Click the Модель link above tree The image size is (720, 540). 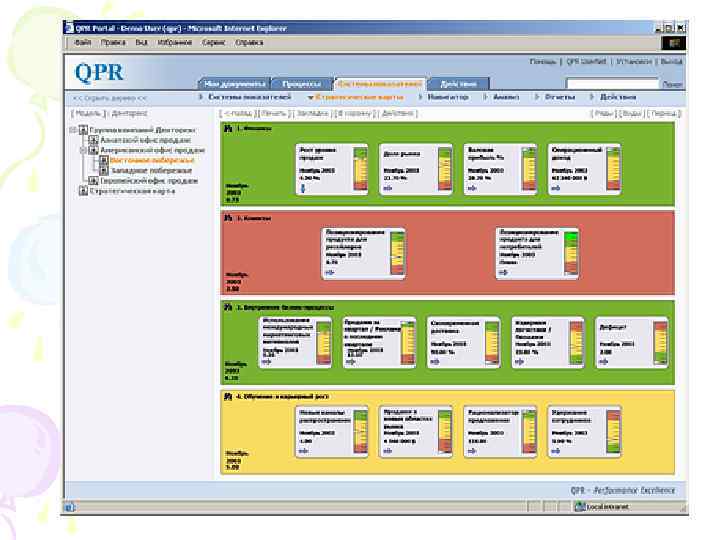[88, 113]
